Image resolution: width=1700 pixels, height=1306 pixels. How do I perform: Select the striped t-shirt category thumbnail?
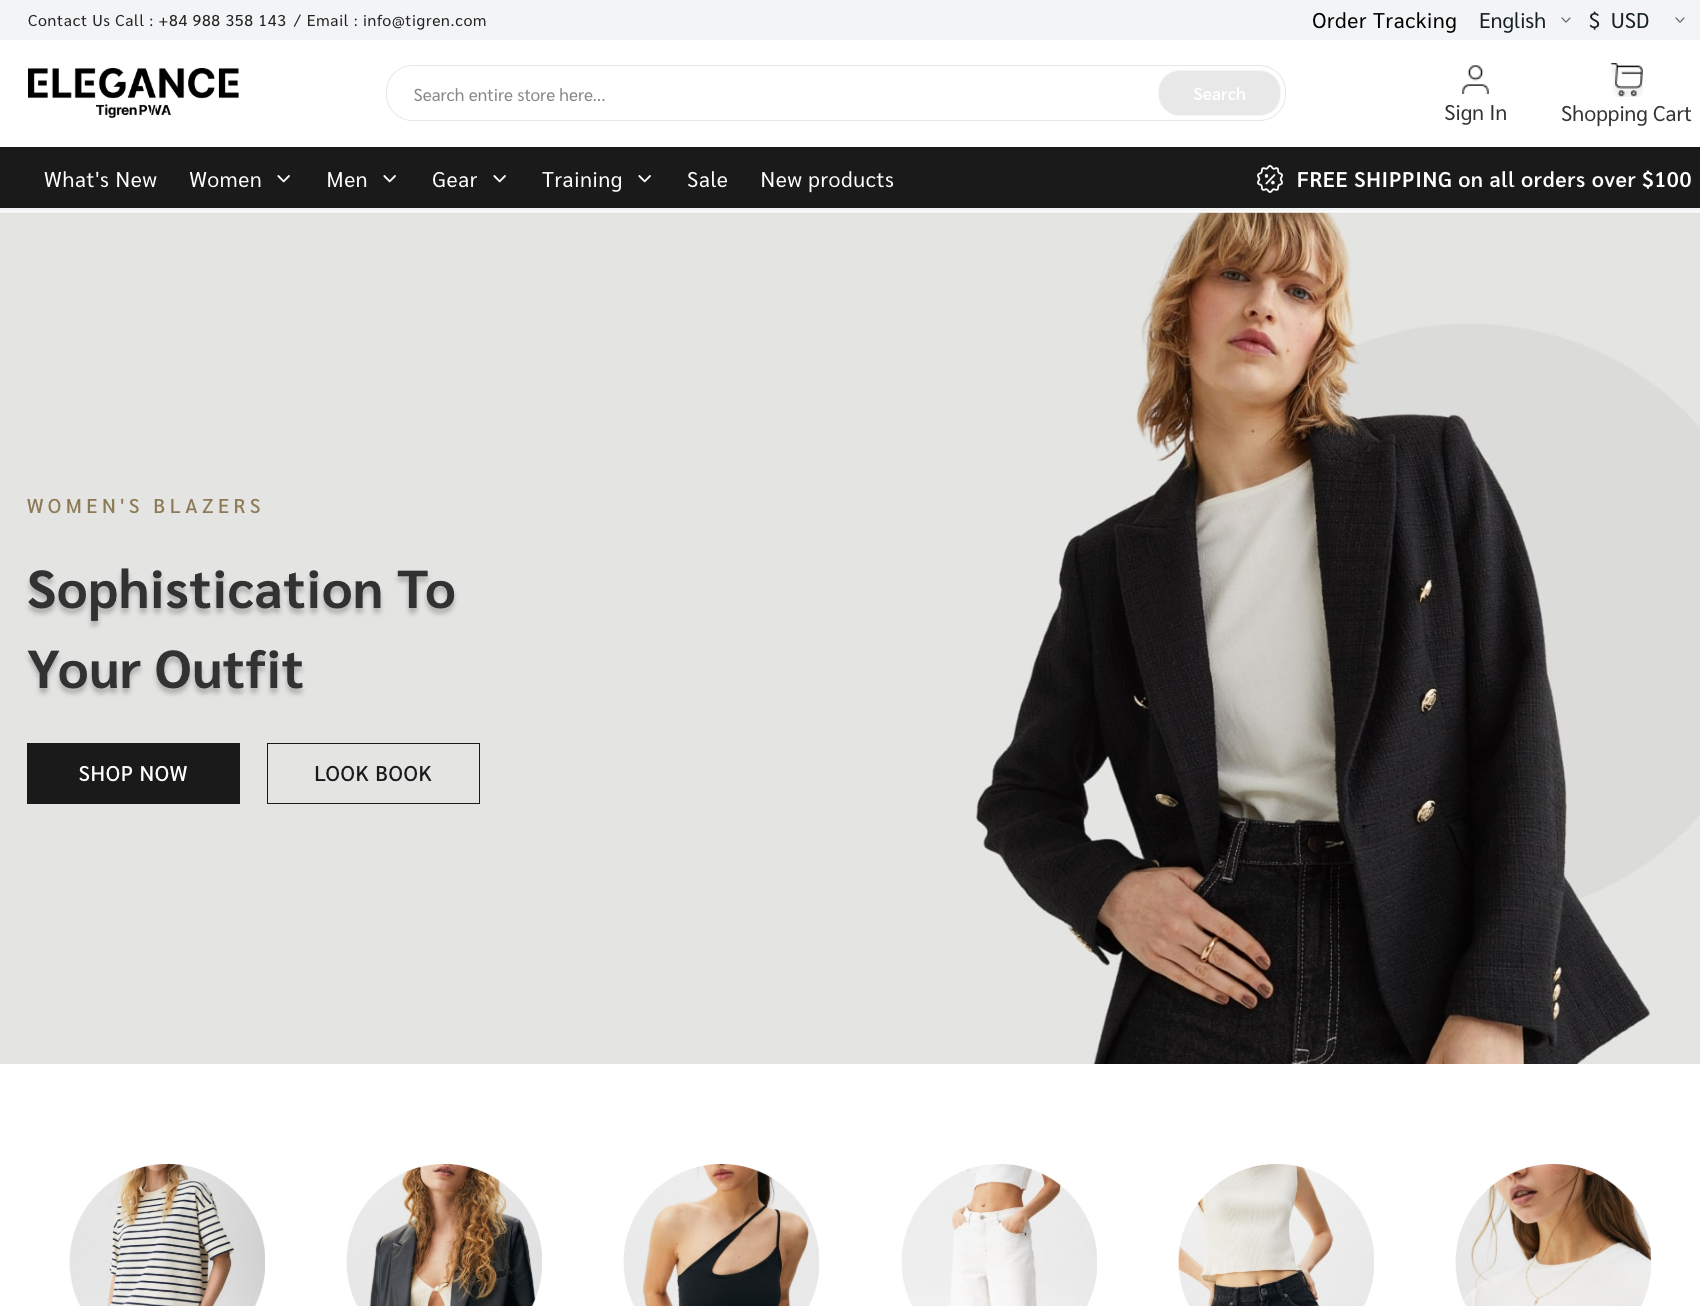tap(167, 1235)
